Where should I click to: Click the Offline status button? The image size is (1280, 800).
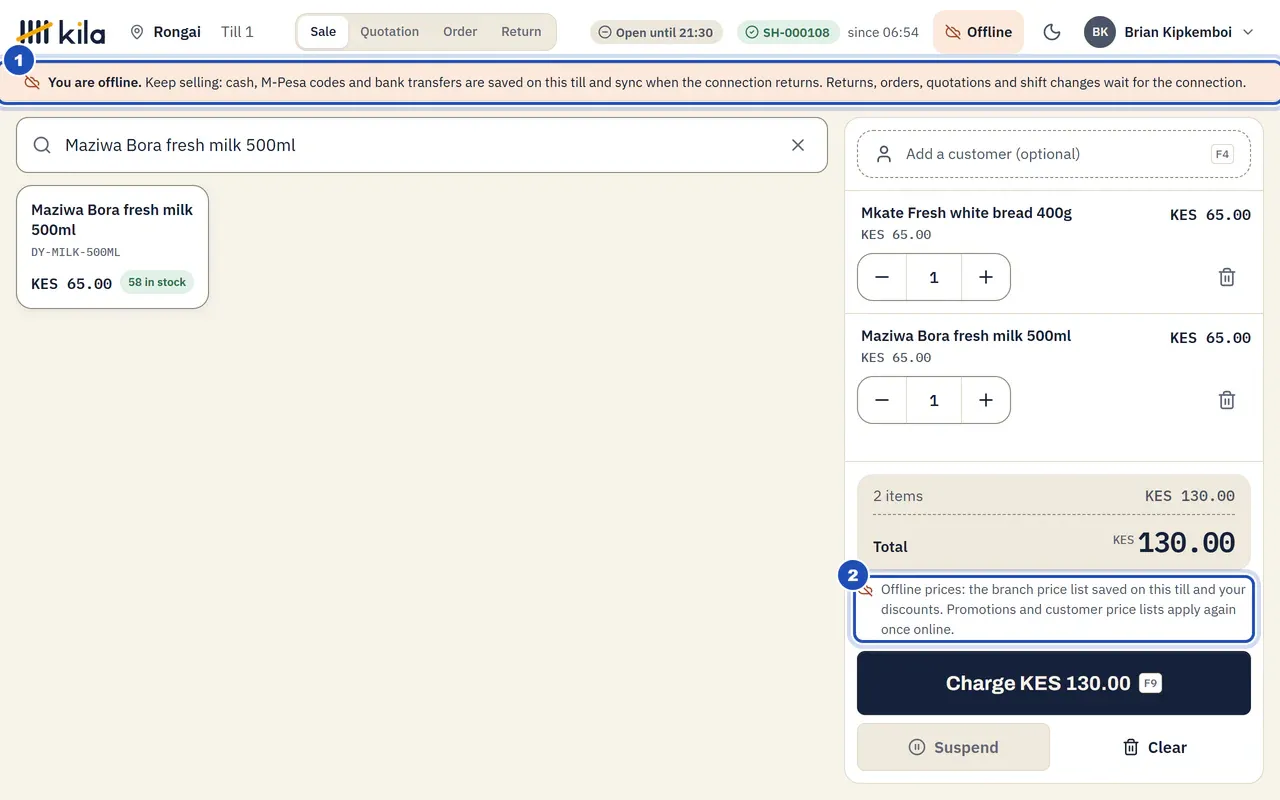click(979, 32)
